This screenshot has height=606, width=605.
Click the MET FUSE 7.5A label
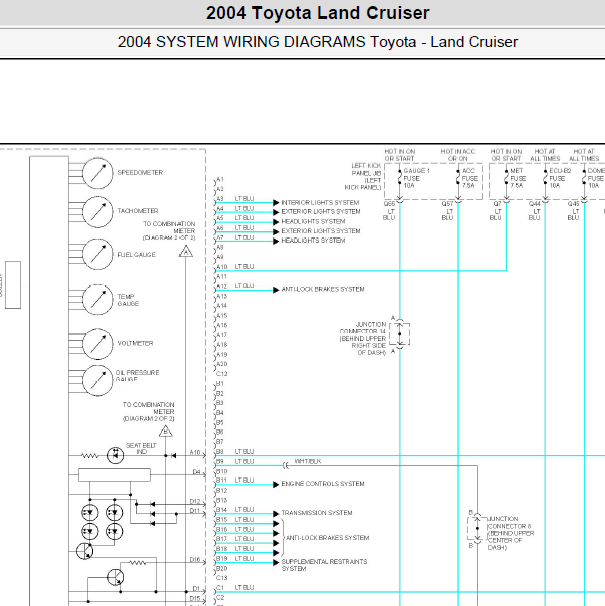[x=518, y=178]
